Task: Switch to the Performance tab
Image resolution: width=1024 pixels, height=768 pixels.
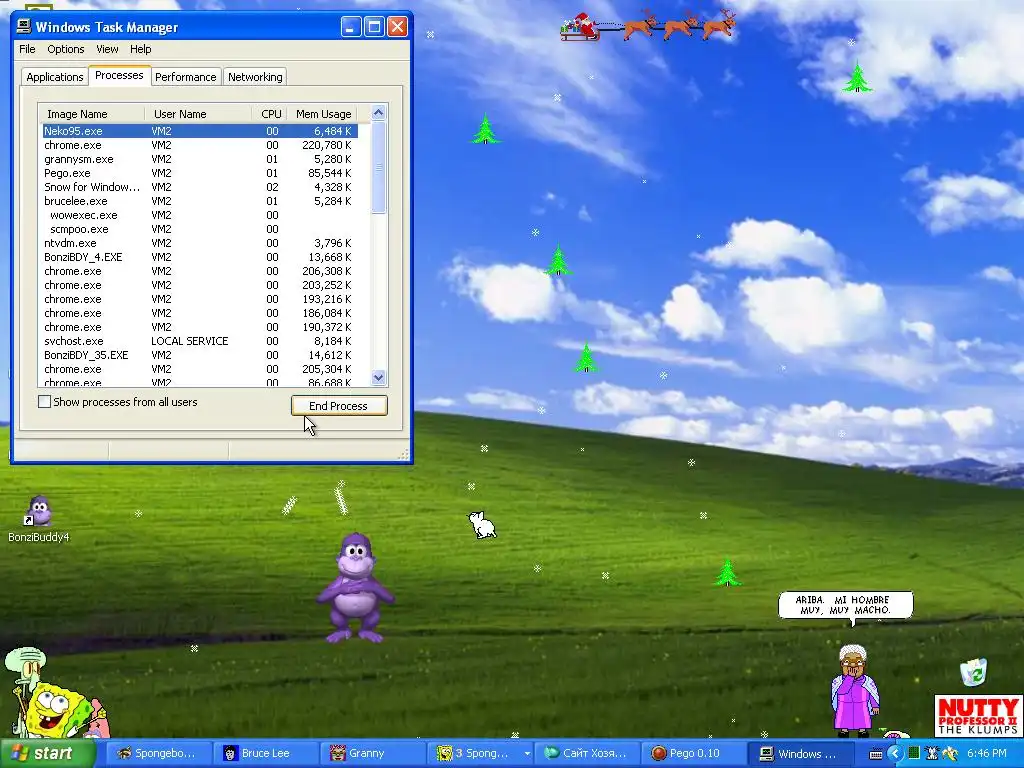Action: [x=185, y=77]
